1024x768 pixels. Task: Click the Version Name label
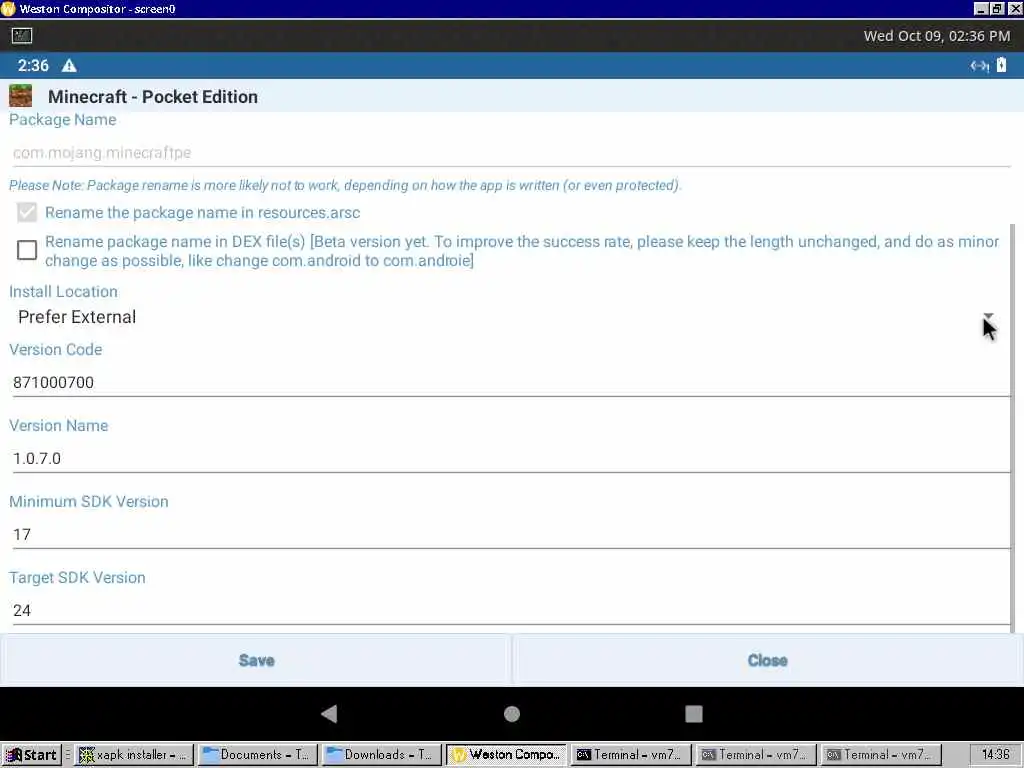tap(59, 426)
